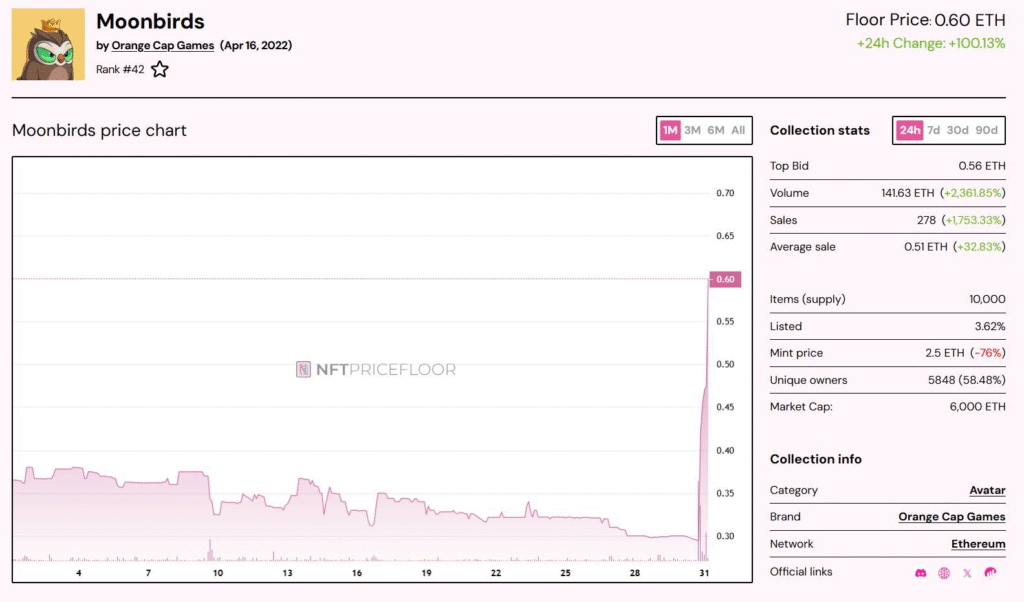Image resolution: width=1024 pixels, height=602 pixels.
Task: Click the mint price change -76% figure
Action: [x=987, y=353]
